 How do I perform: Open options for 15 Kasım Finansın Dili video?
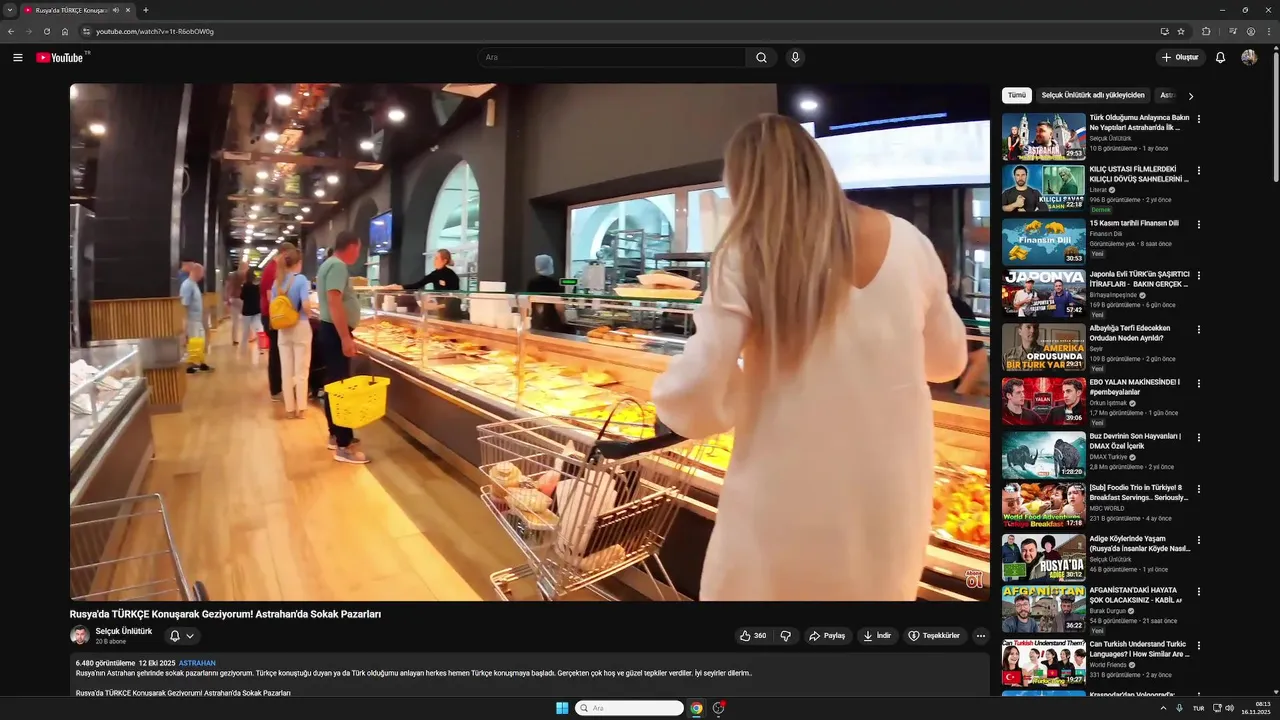pos(1199,225)
